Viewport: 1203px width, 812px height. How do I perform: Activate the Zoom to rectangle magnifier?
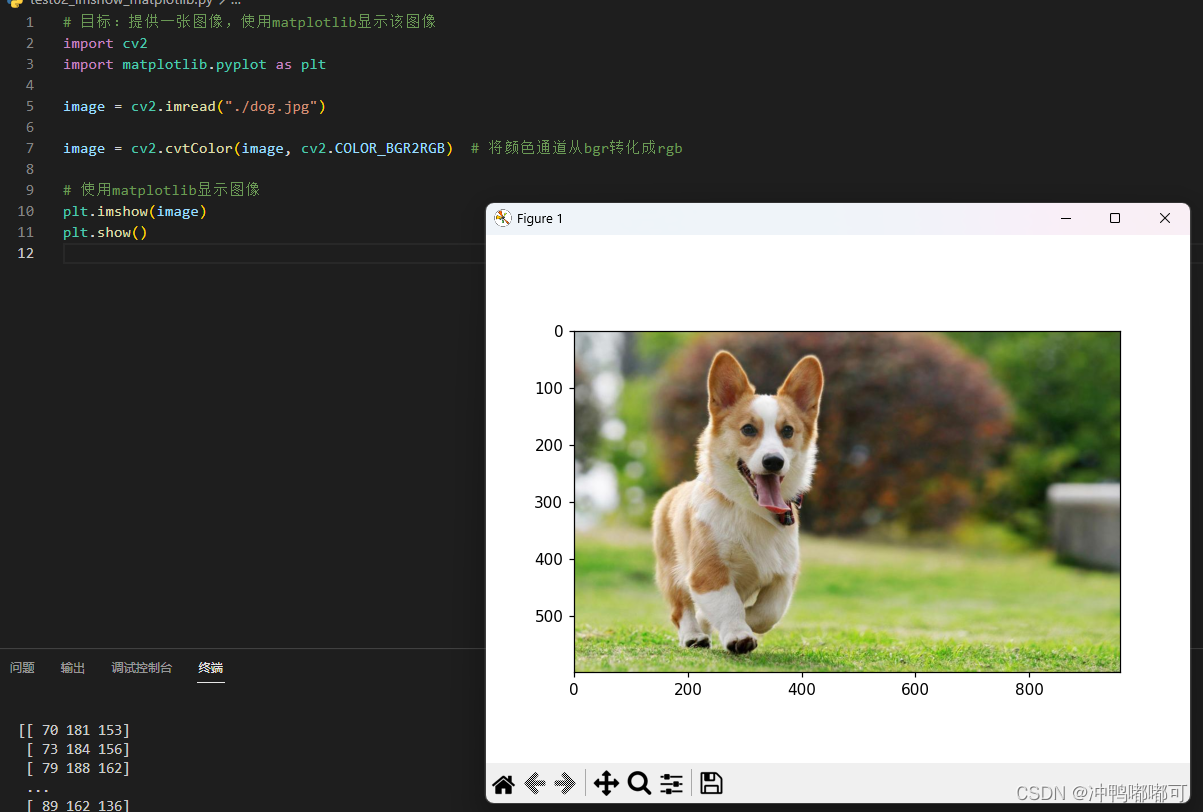(x=639, y=783)
